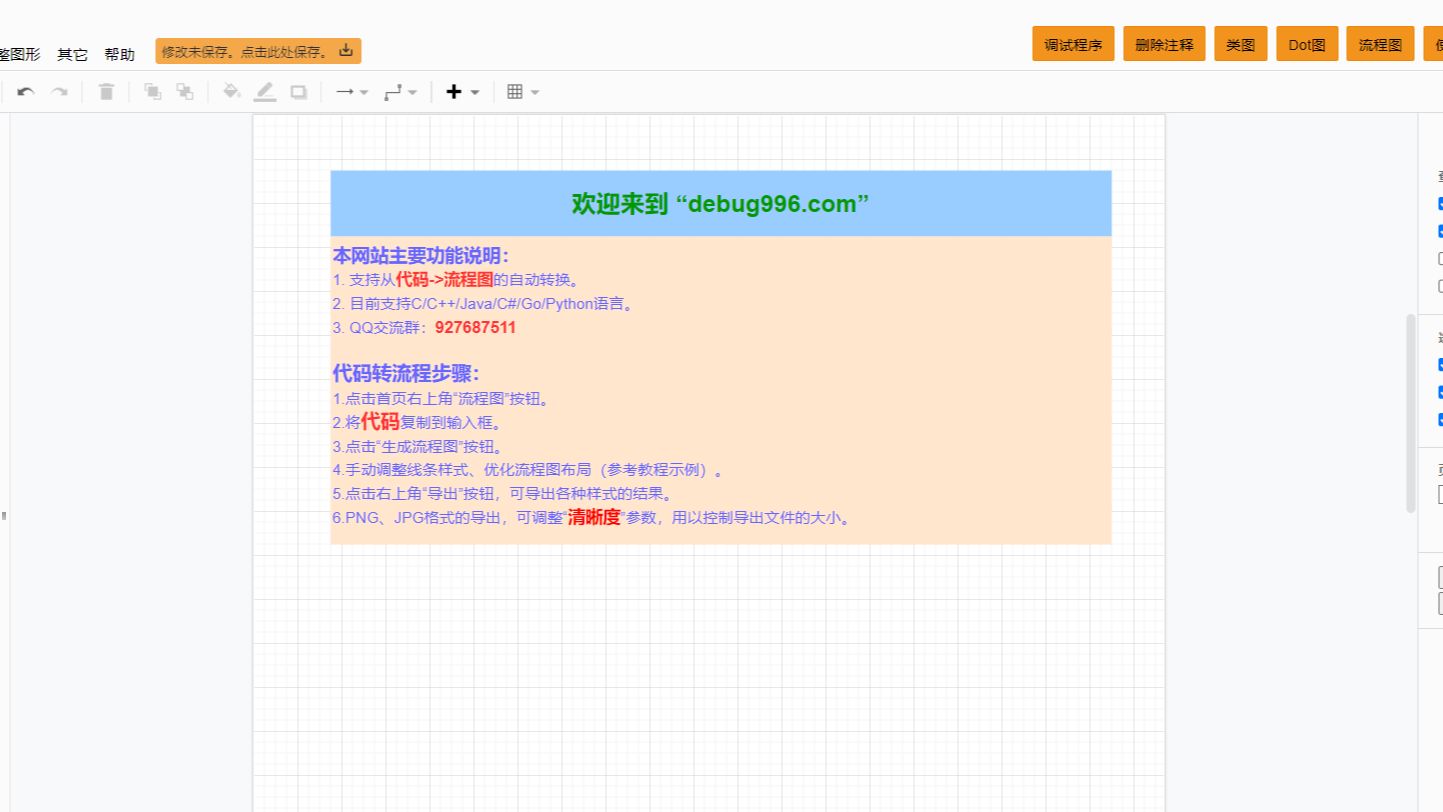
Task: Save via the unsaved changes notice
Action: (x=258, y=51)
